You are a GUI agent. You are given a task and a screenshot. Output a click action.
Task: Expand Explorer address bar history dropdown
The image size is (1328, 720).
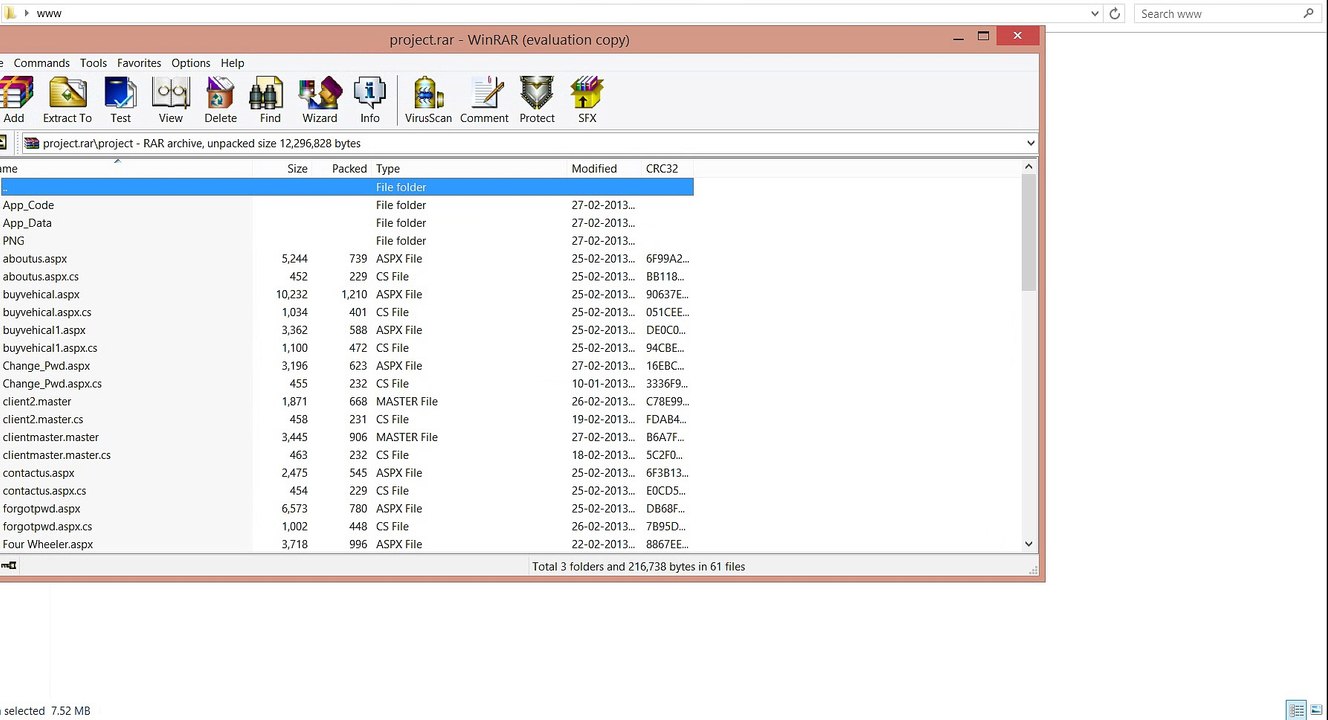1095,14
